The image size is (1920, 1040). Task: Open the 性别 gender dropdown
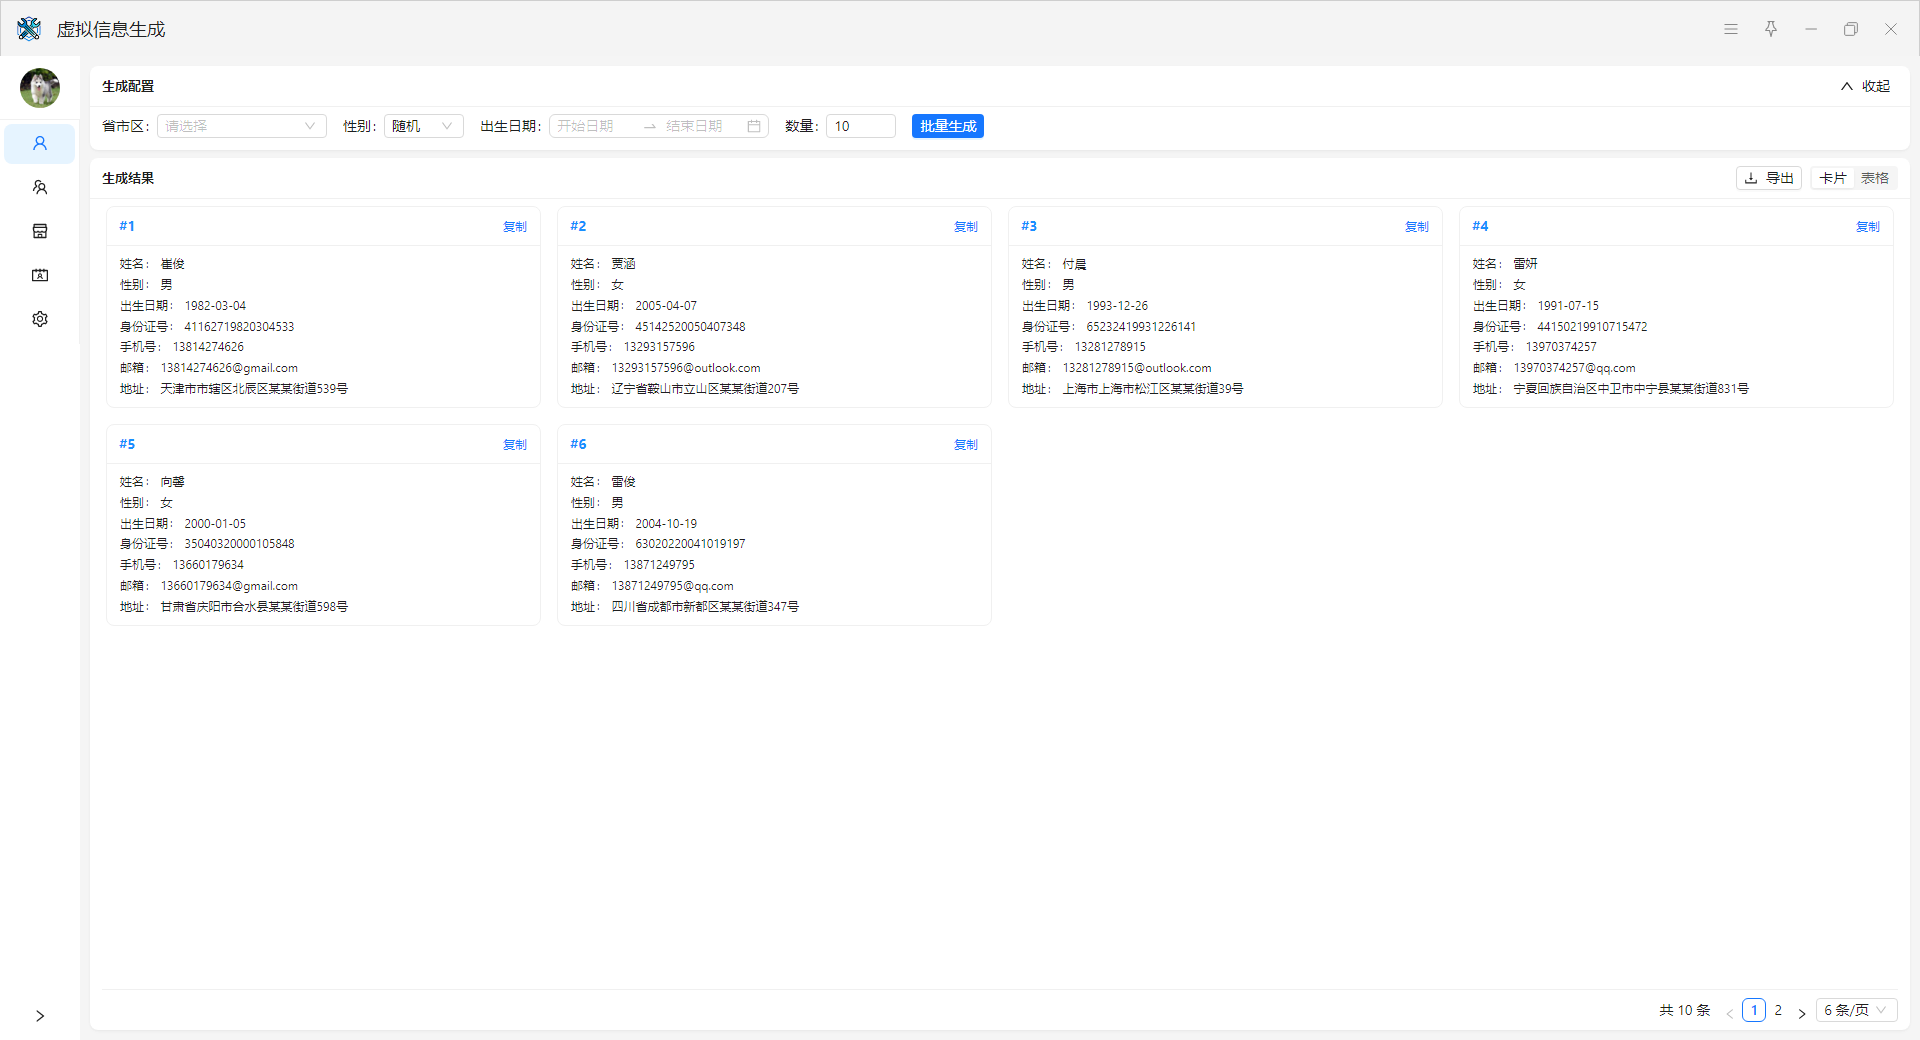point(423,126)
